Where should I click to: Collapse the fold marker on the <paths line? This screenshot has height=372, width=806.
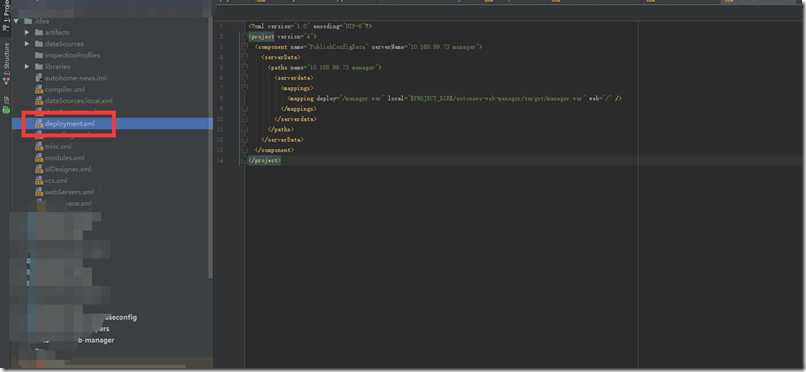coord(246,67)
